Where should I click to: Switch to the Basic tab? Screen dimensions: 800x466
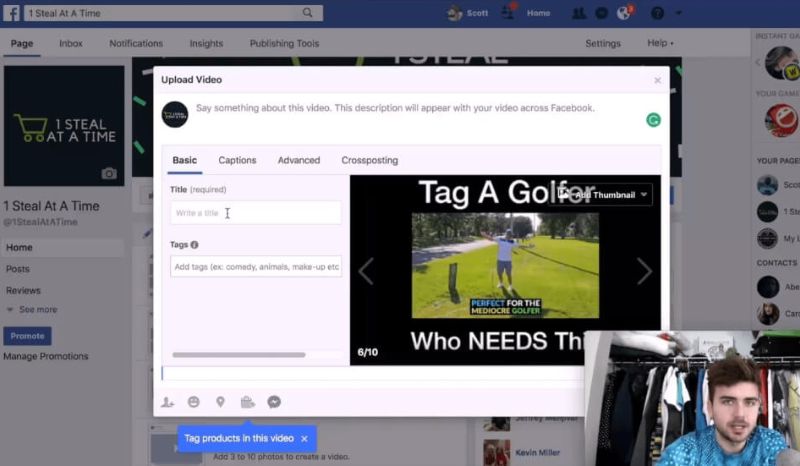(185, 160)
